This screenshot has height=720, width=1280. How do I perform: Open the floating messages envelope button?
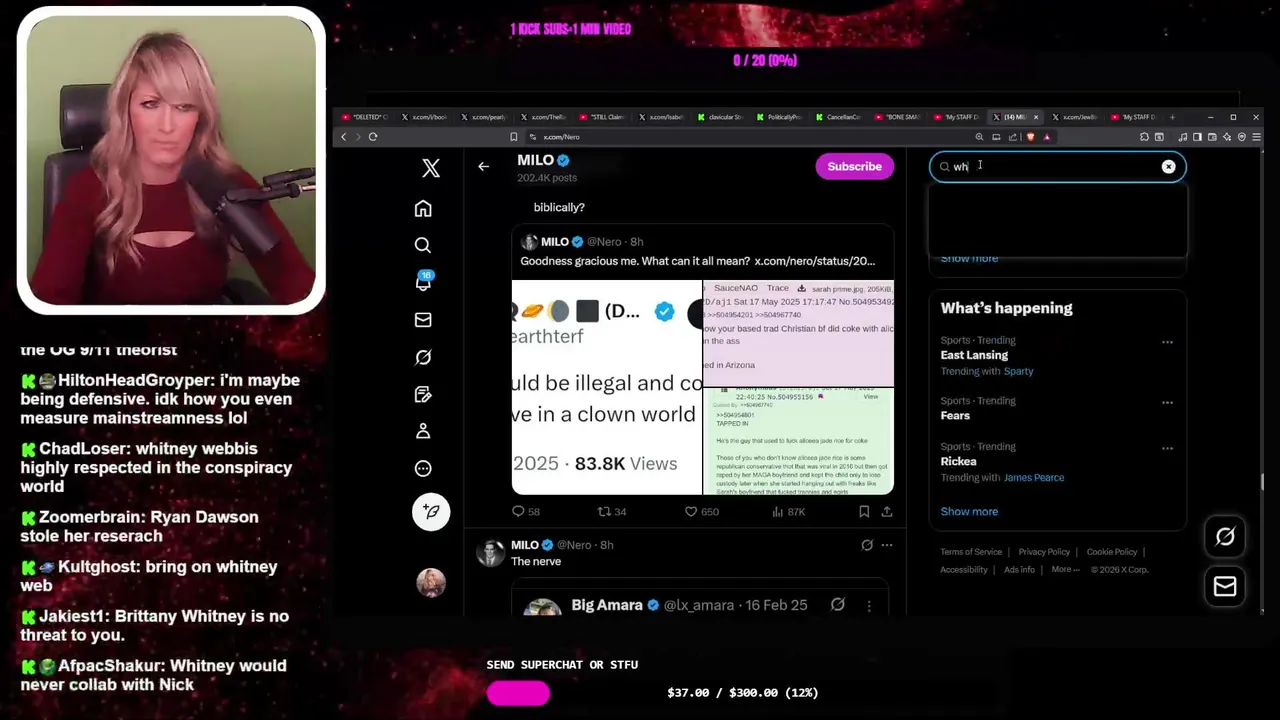(x=1225, y=587)
